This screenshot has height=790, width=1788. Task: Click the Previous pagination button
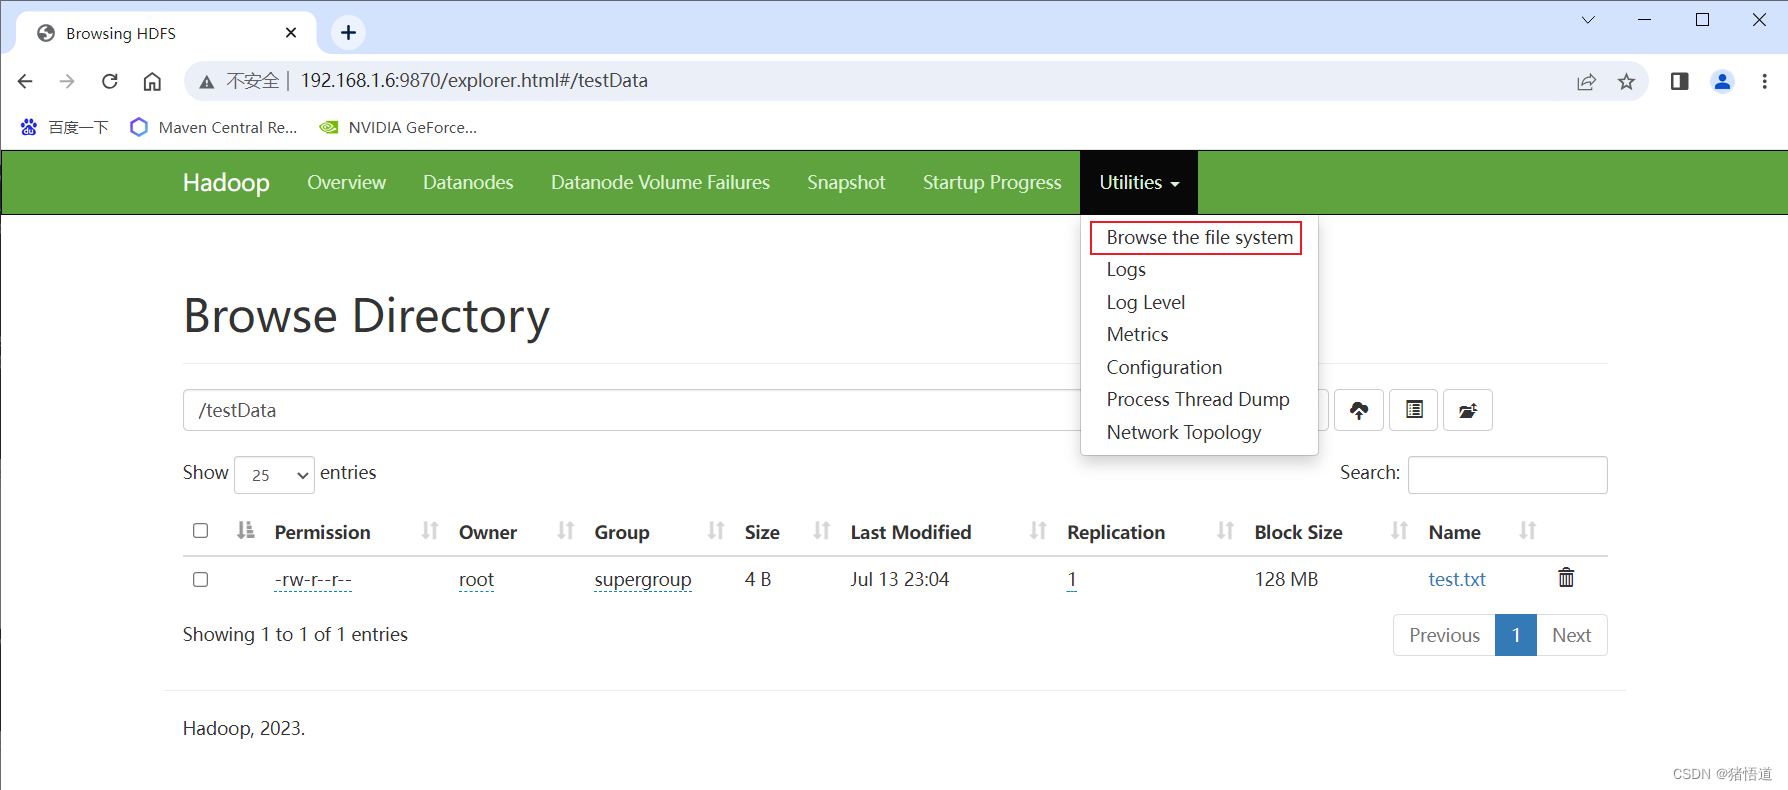[x=1444, y=635]
